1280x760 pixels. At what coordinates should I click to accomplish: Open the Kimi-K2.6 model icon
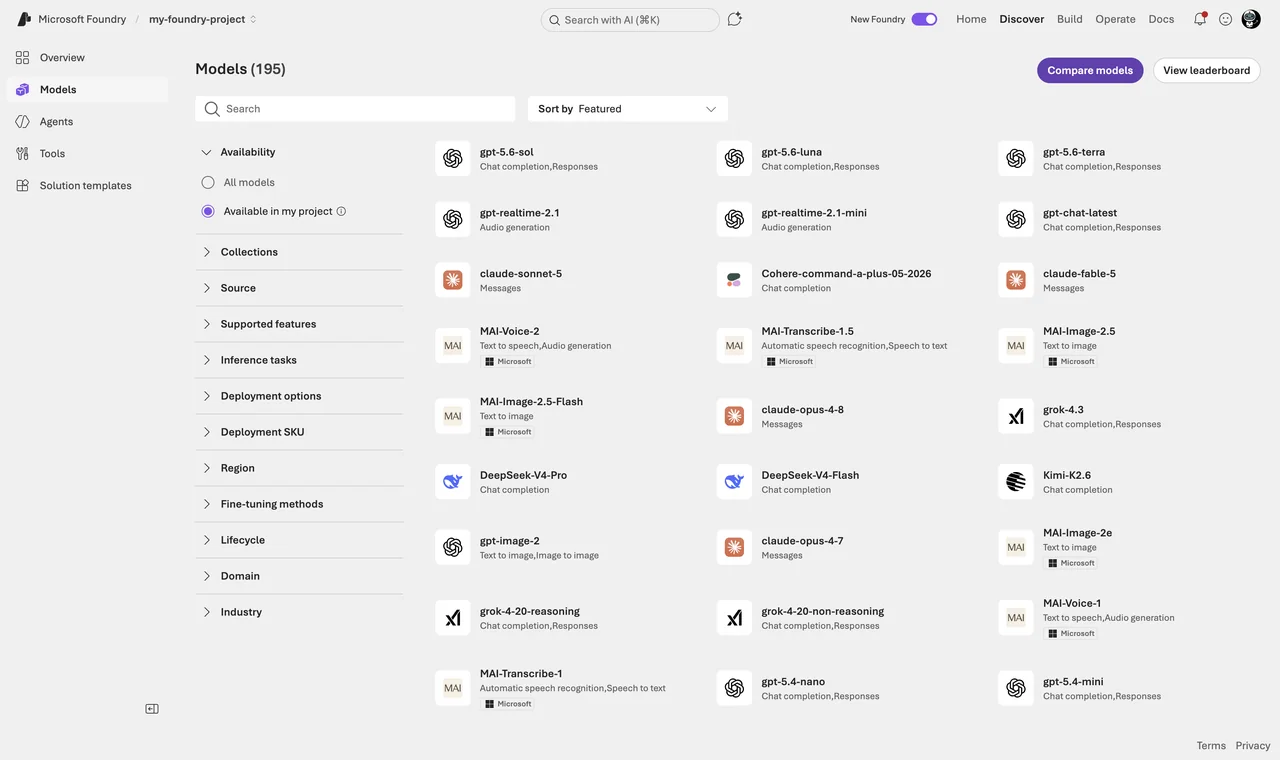(x=1016, y=482)
